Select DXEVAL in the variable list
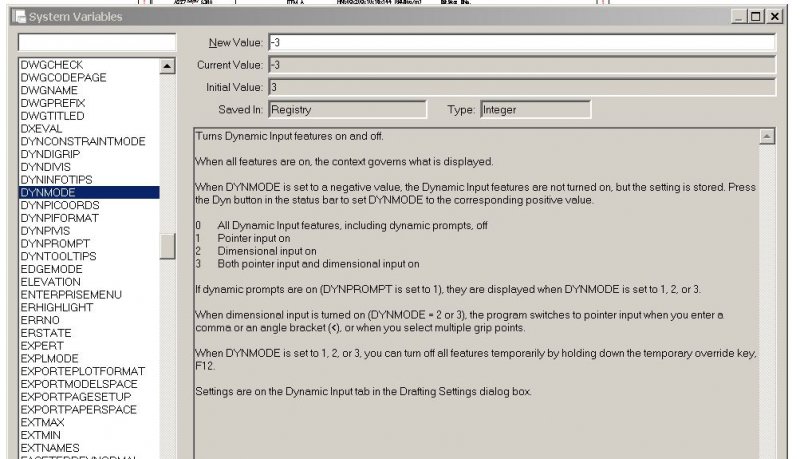800x459 pixels. pos(41,129)
